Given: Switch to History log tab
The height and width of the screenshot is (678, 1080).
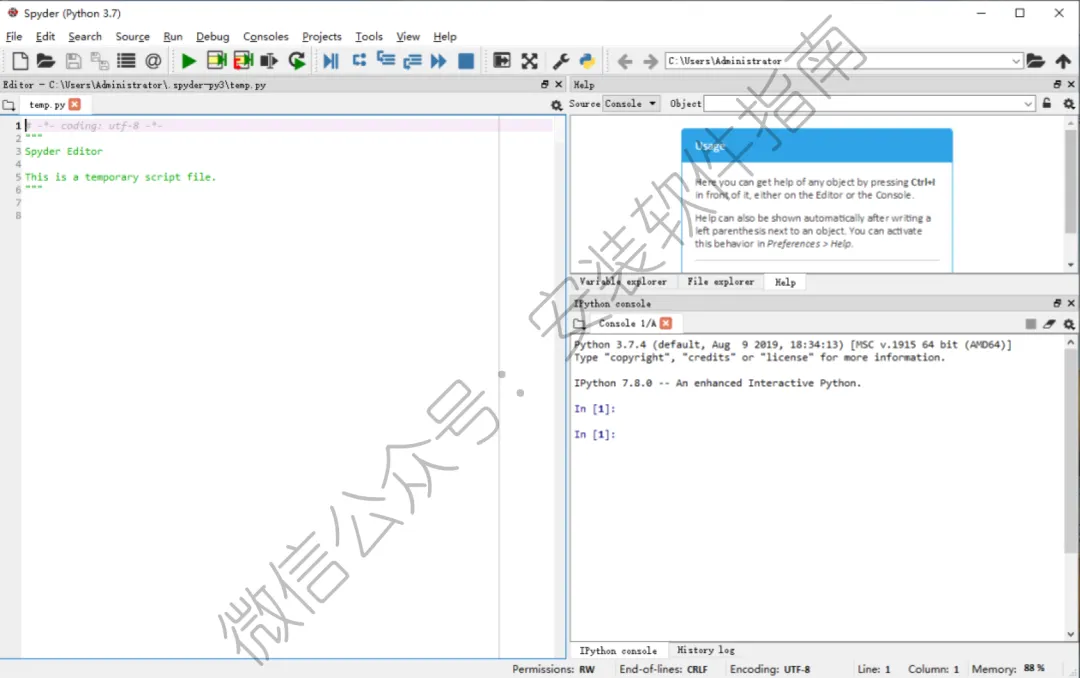Looking at the screenshot, I should coord(706,650).
